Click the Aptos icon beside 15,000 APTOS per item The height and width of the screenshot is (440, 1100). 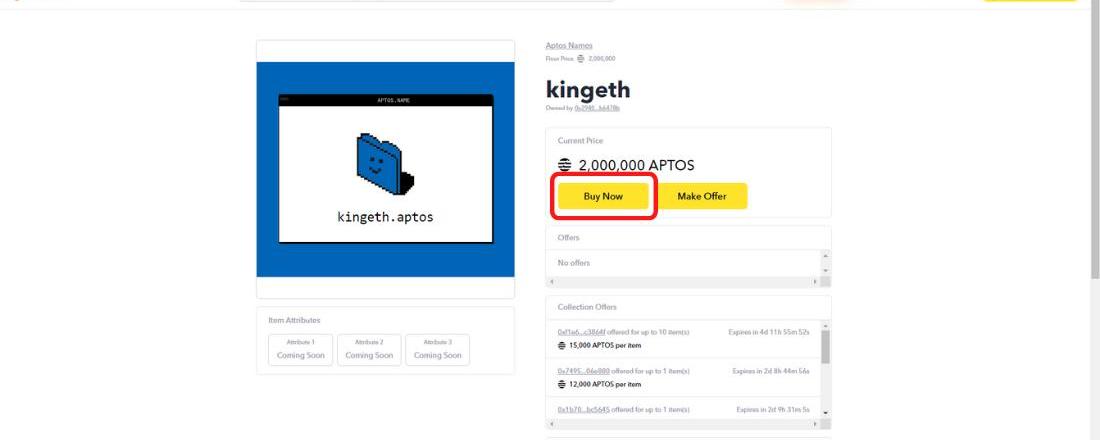(561, 346)
